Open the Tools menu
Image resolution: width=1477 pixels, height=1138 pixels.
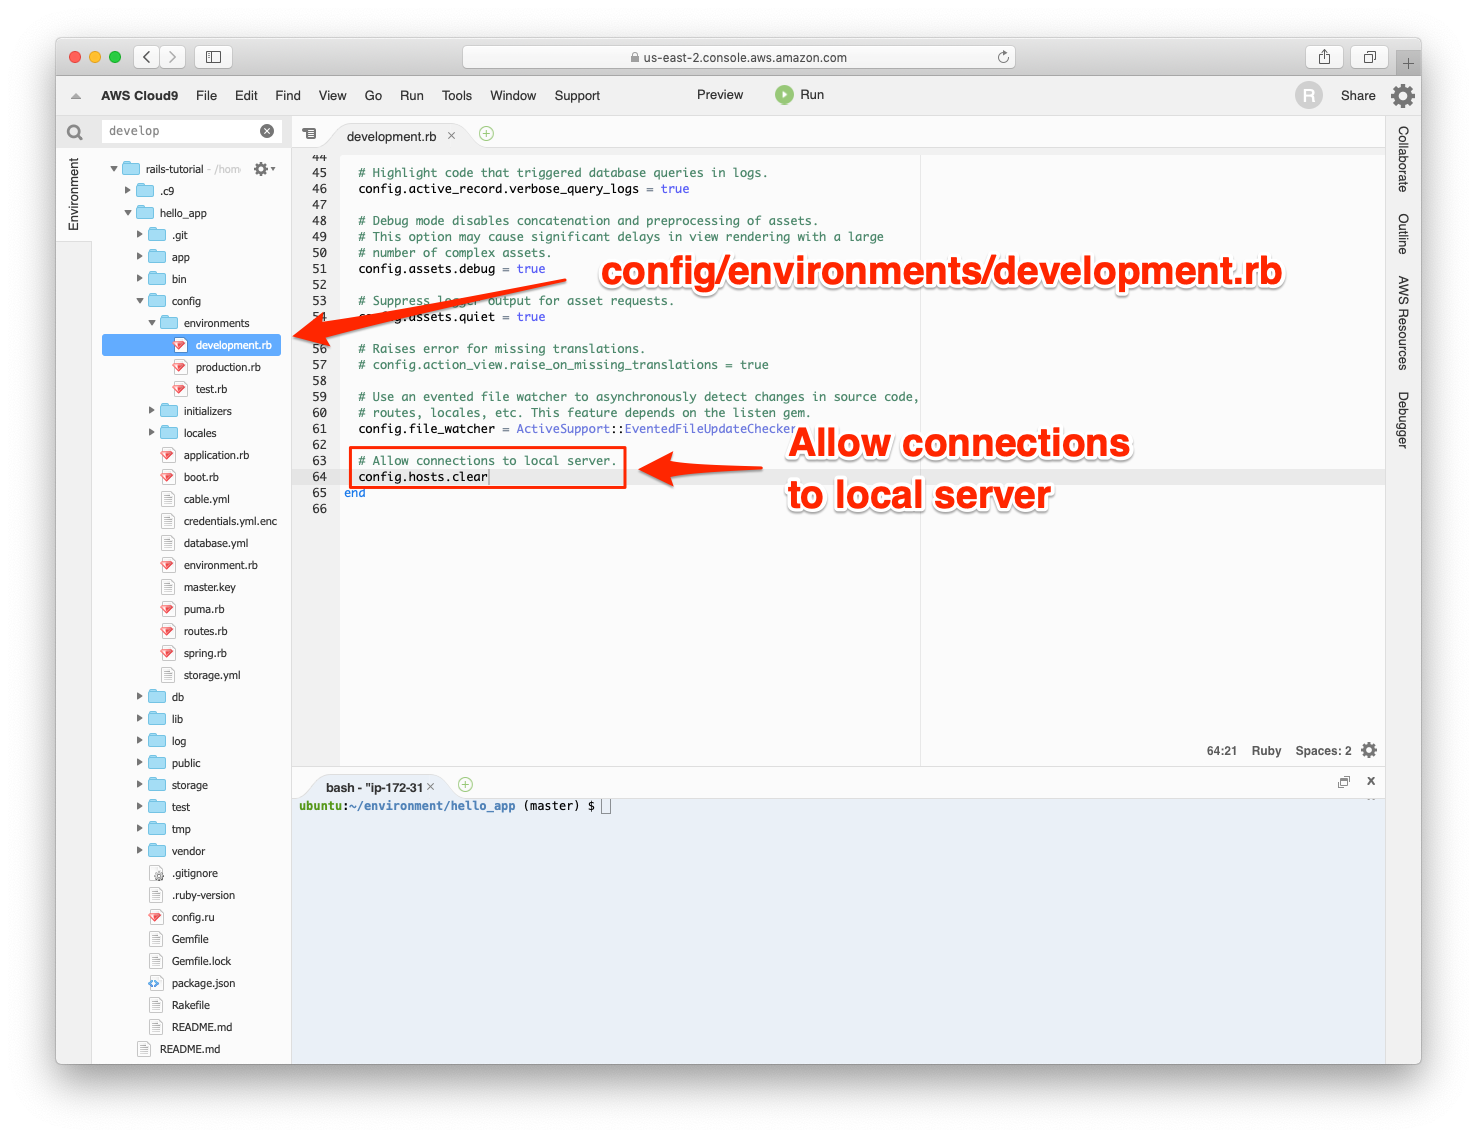tap(456, 96)
